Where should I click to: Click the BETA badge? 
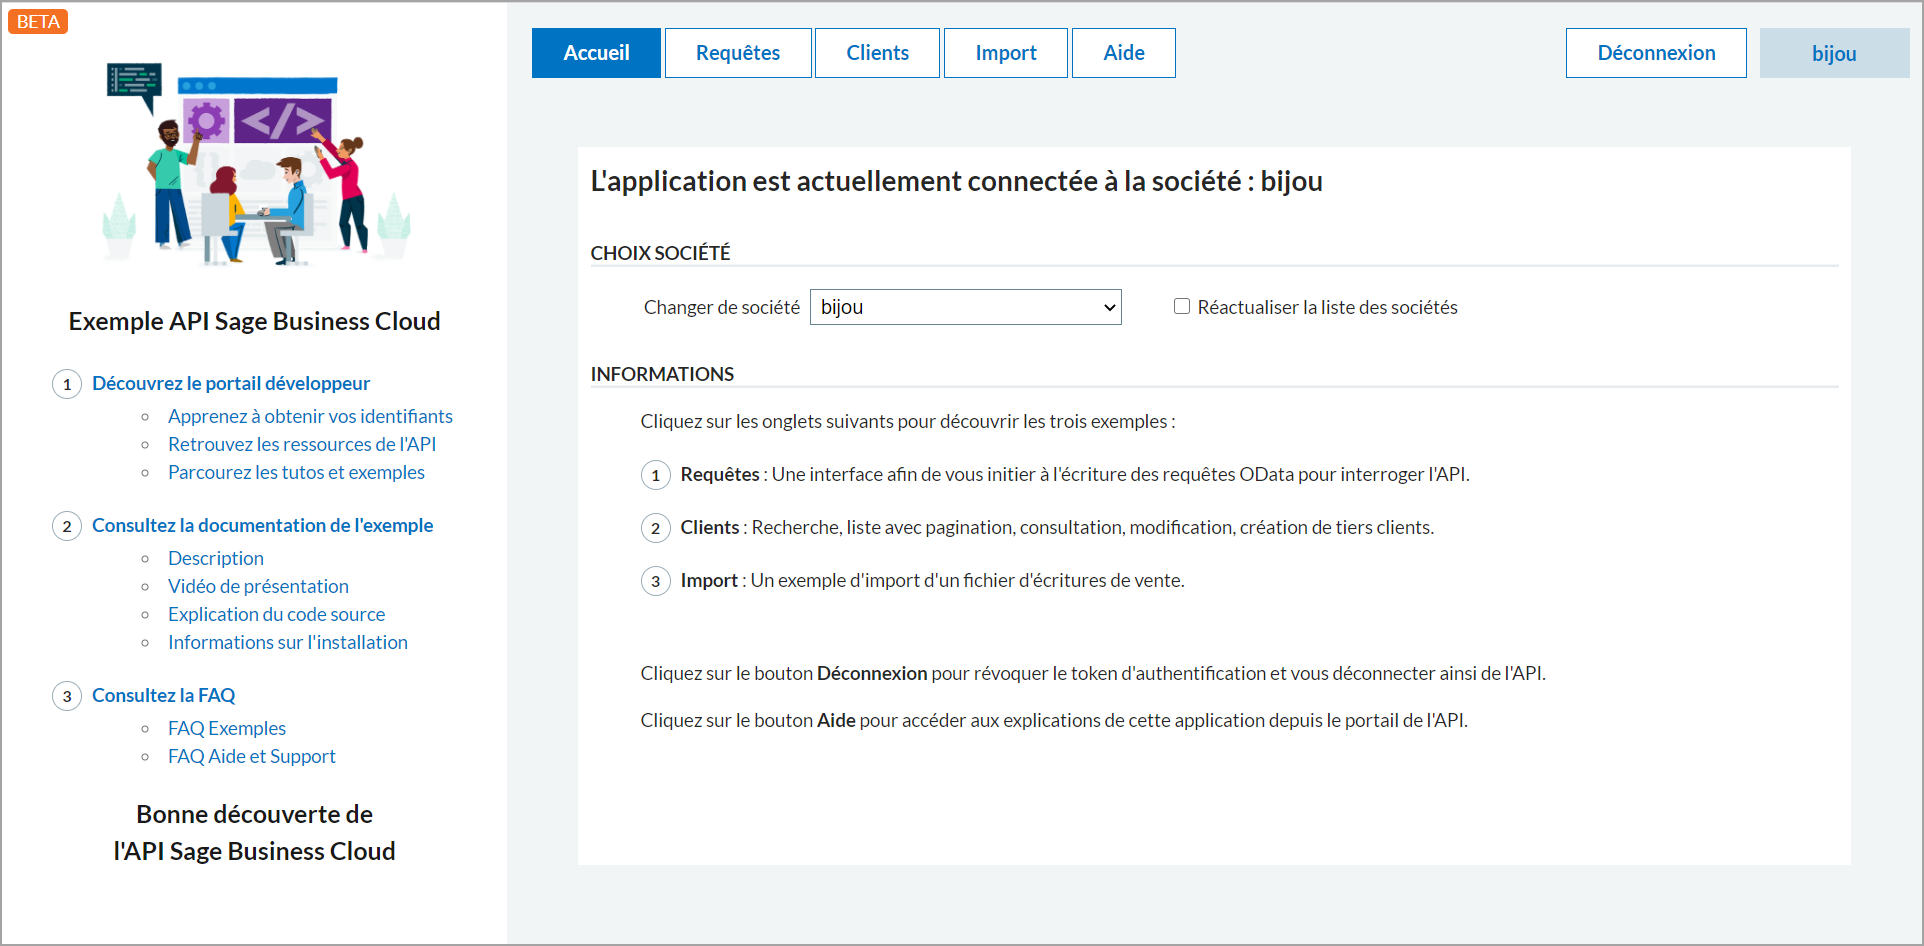click(x=38, y=21)
